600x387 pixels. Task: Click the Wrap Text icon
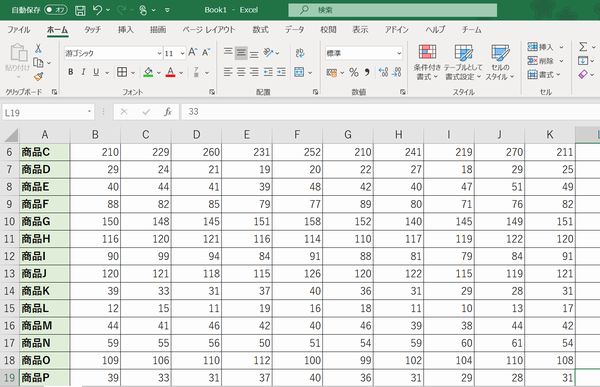tap(300, 53)
